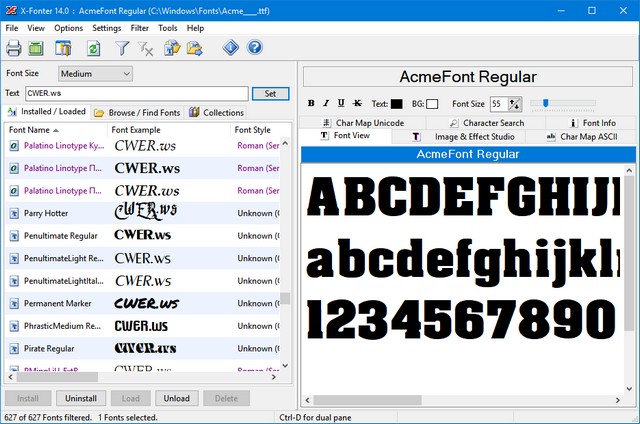Click the Filter funnel toolbar icon

tap(122, 48)
